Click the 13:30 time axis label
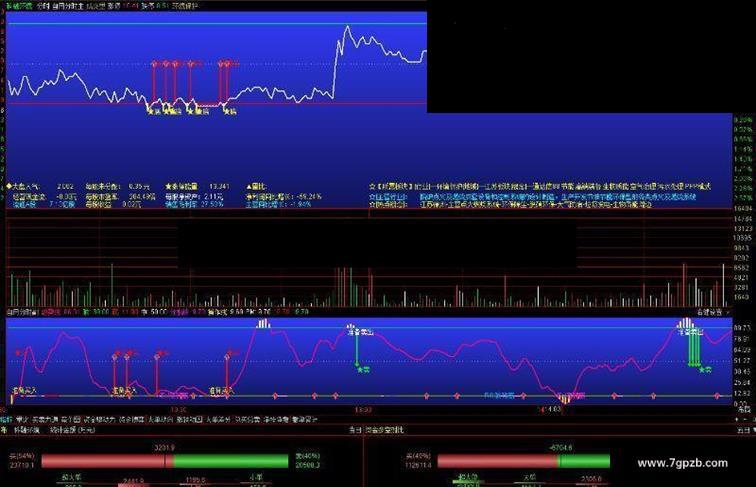This screenshot has width=756, height=487. click(x=178, y=409)
